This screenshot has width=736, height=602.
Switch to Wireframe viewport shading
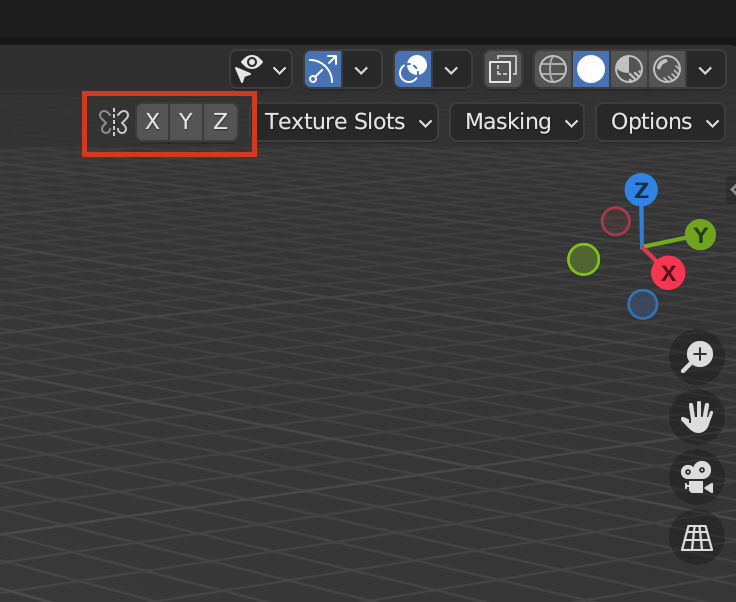pyautogui.click(x=553, y=69)
